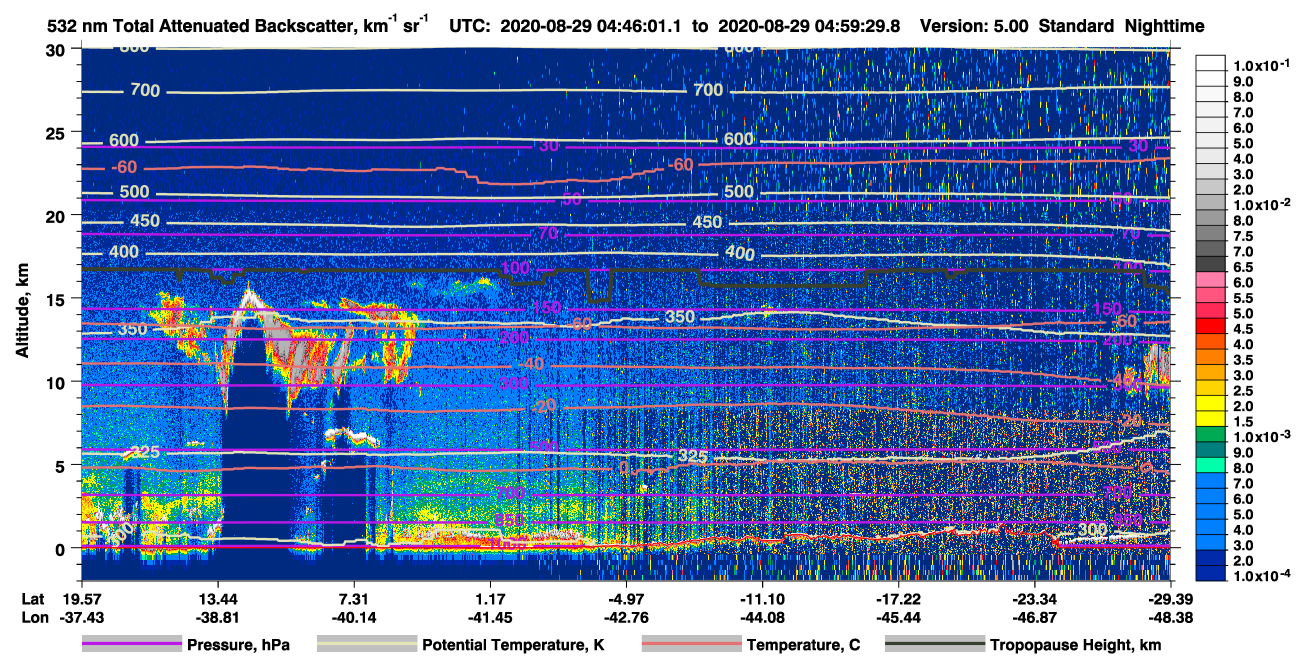This screenshot has width=1300, height=667.
Task: Click longitude value -44.08
Action: pyautogui.click(x=761, y=618)
